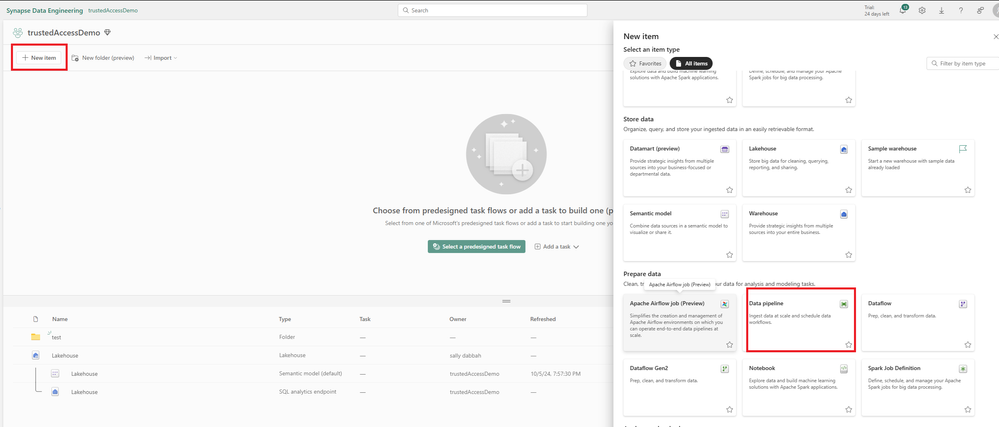Click the Spark Job Definition card icon
The width and height of the screenshot is (999, 427).
pyautogui.click(x=963, y=368)
